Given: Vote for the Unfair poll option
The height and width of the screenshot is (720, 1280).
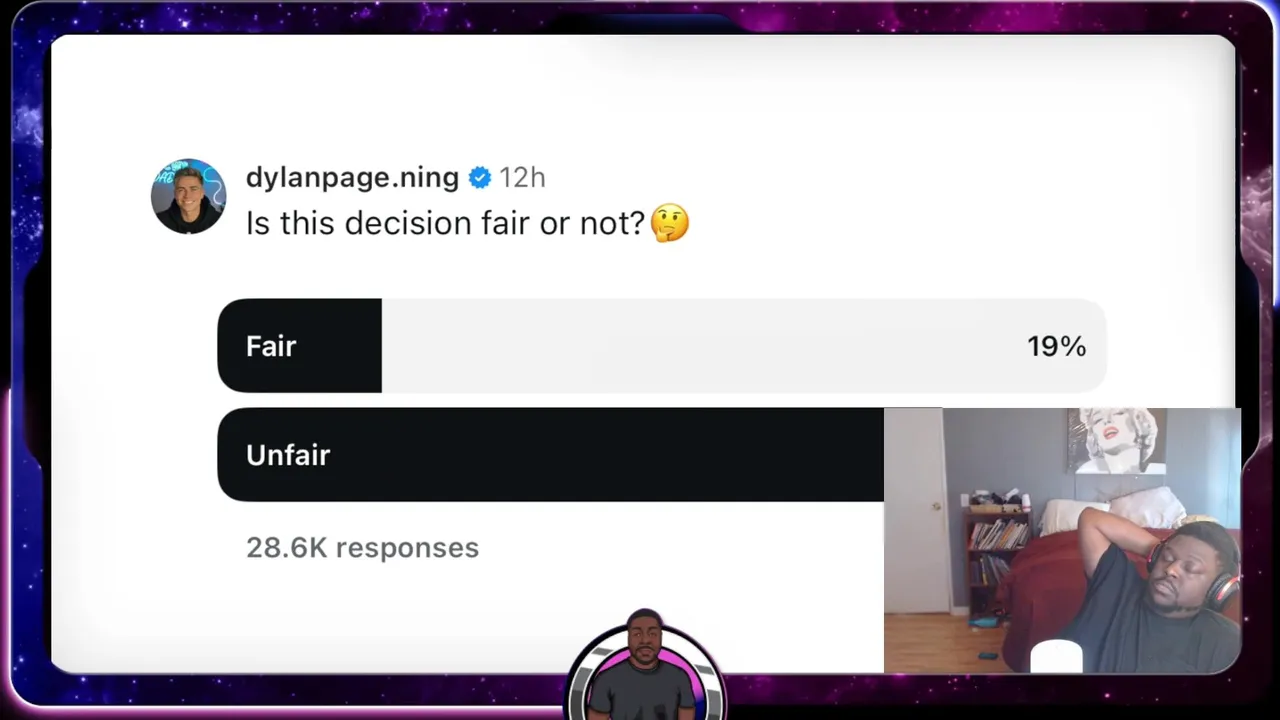Looking at the screenshot, I should (x=550, y=455).
